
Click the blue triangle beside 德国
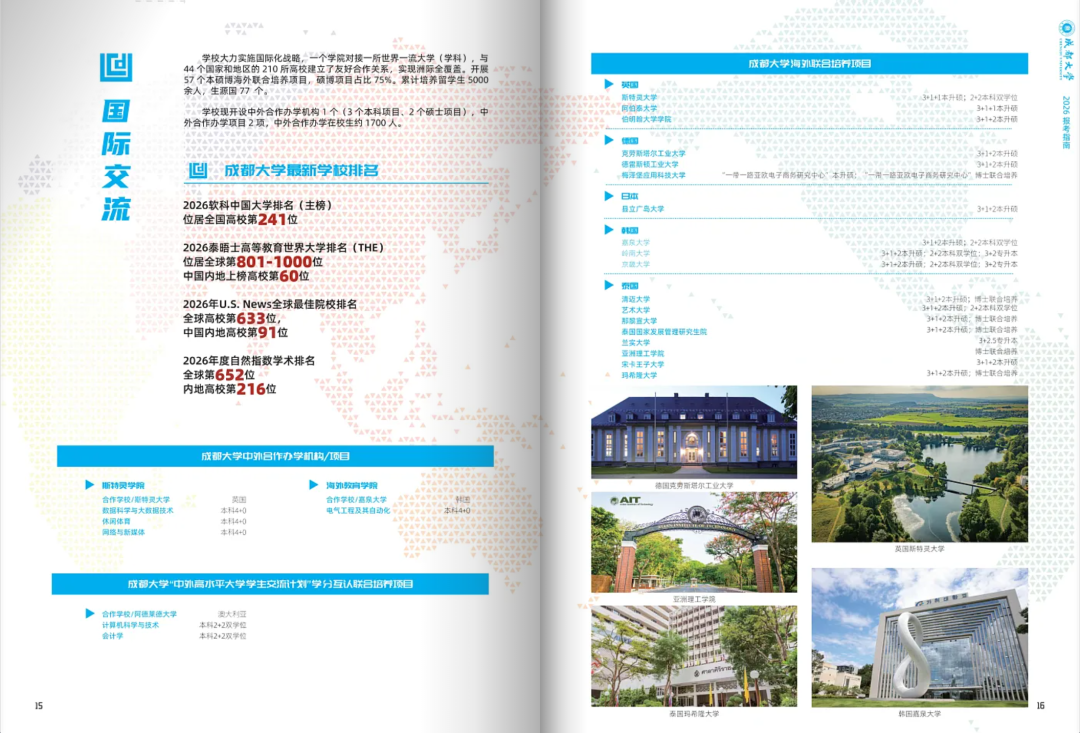(x=609, y=140)
